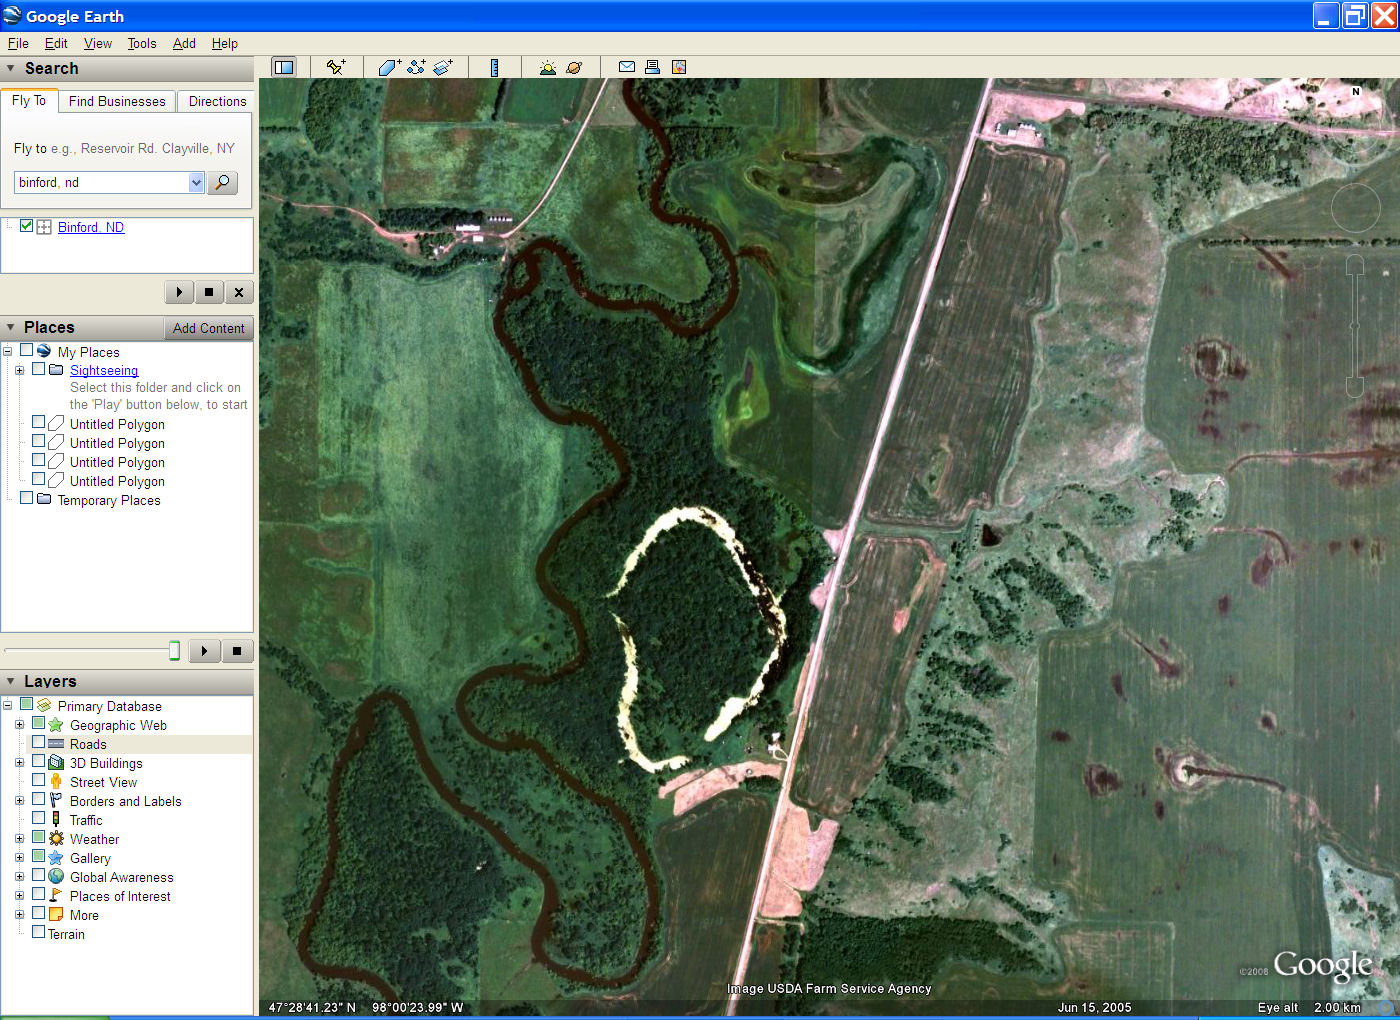Play the search results tour
Image resolution: width=1400 pixels, height=1020 pixels.
point(179,292)
